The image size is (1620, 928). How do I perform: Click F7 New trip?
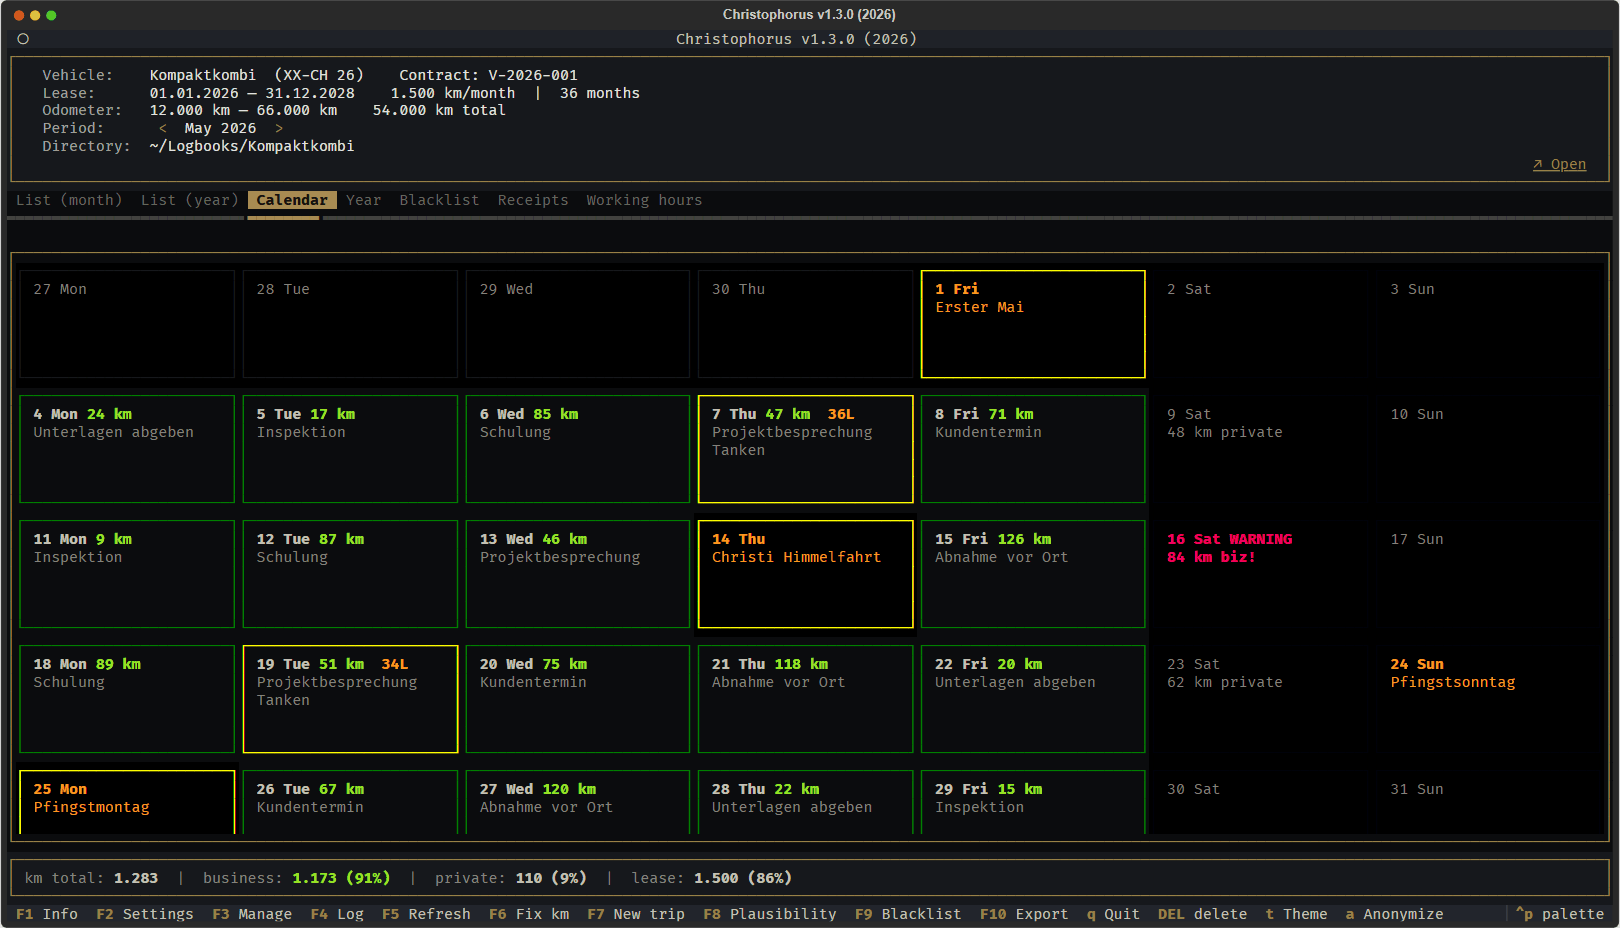point(636,914)
